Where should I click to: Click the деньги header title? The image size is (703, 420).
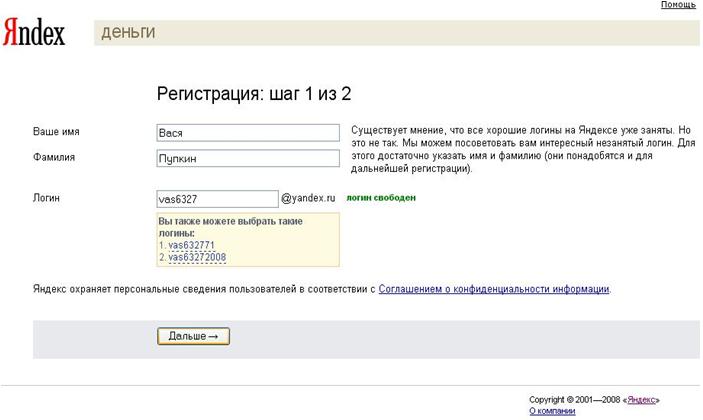pyautogui.click(x=128, y=32)
